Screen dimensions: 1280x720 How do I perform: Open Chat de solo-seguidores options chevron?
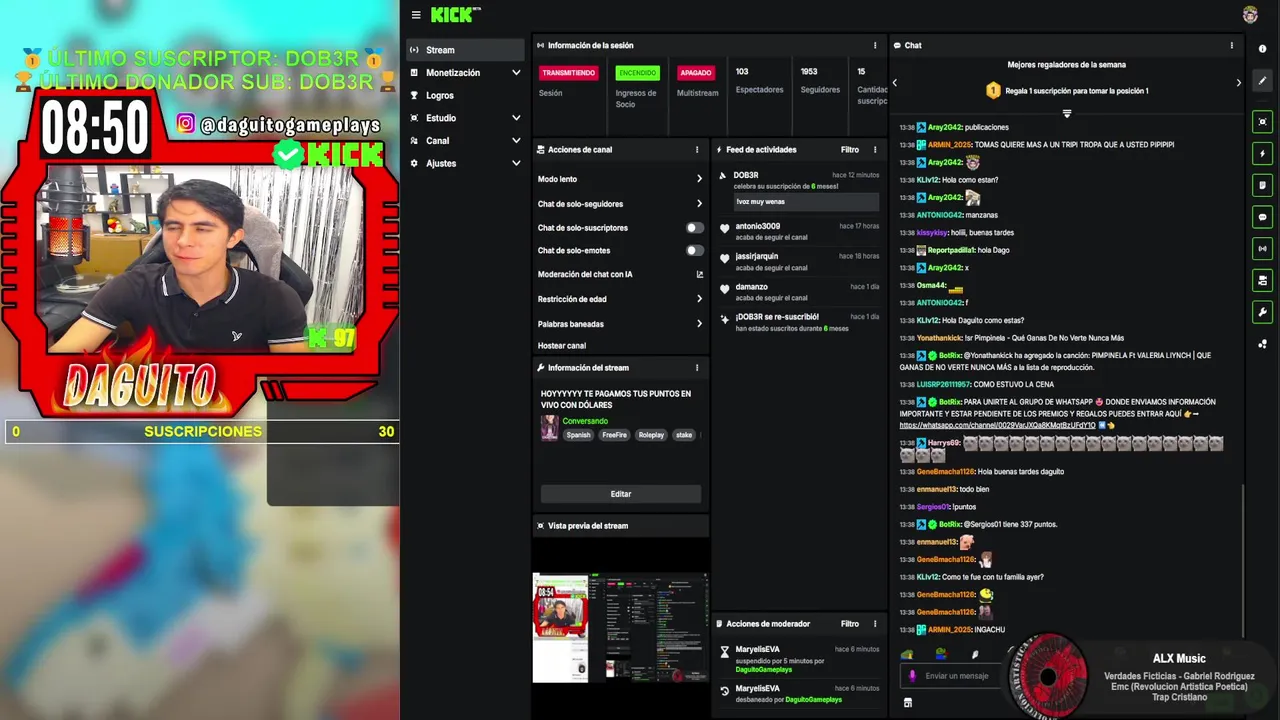(x=699, y=204)
